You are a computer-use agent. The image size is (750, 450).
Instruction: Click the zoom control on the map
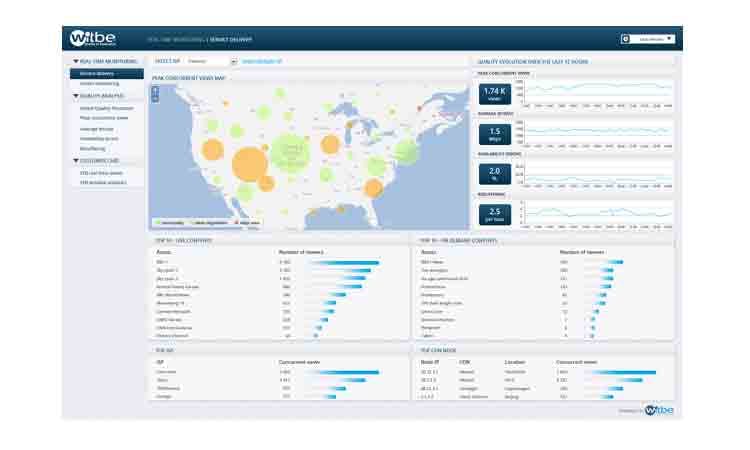click(155, 94)
